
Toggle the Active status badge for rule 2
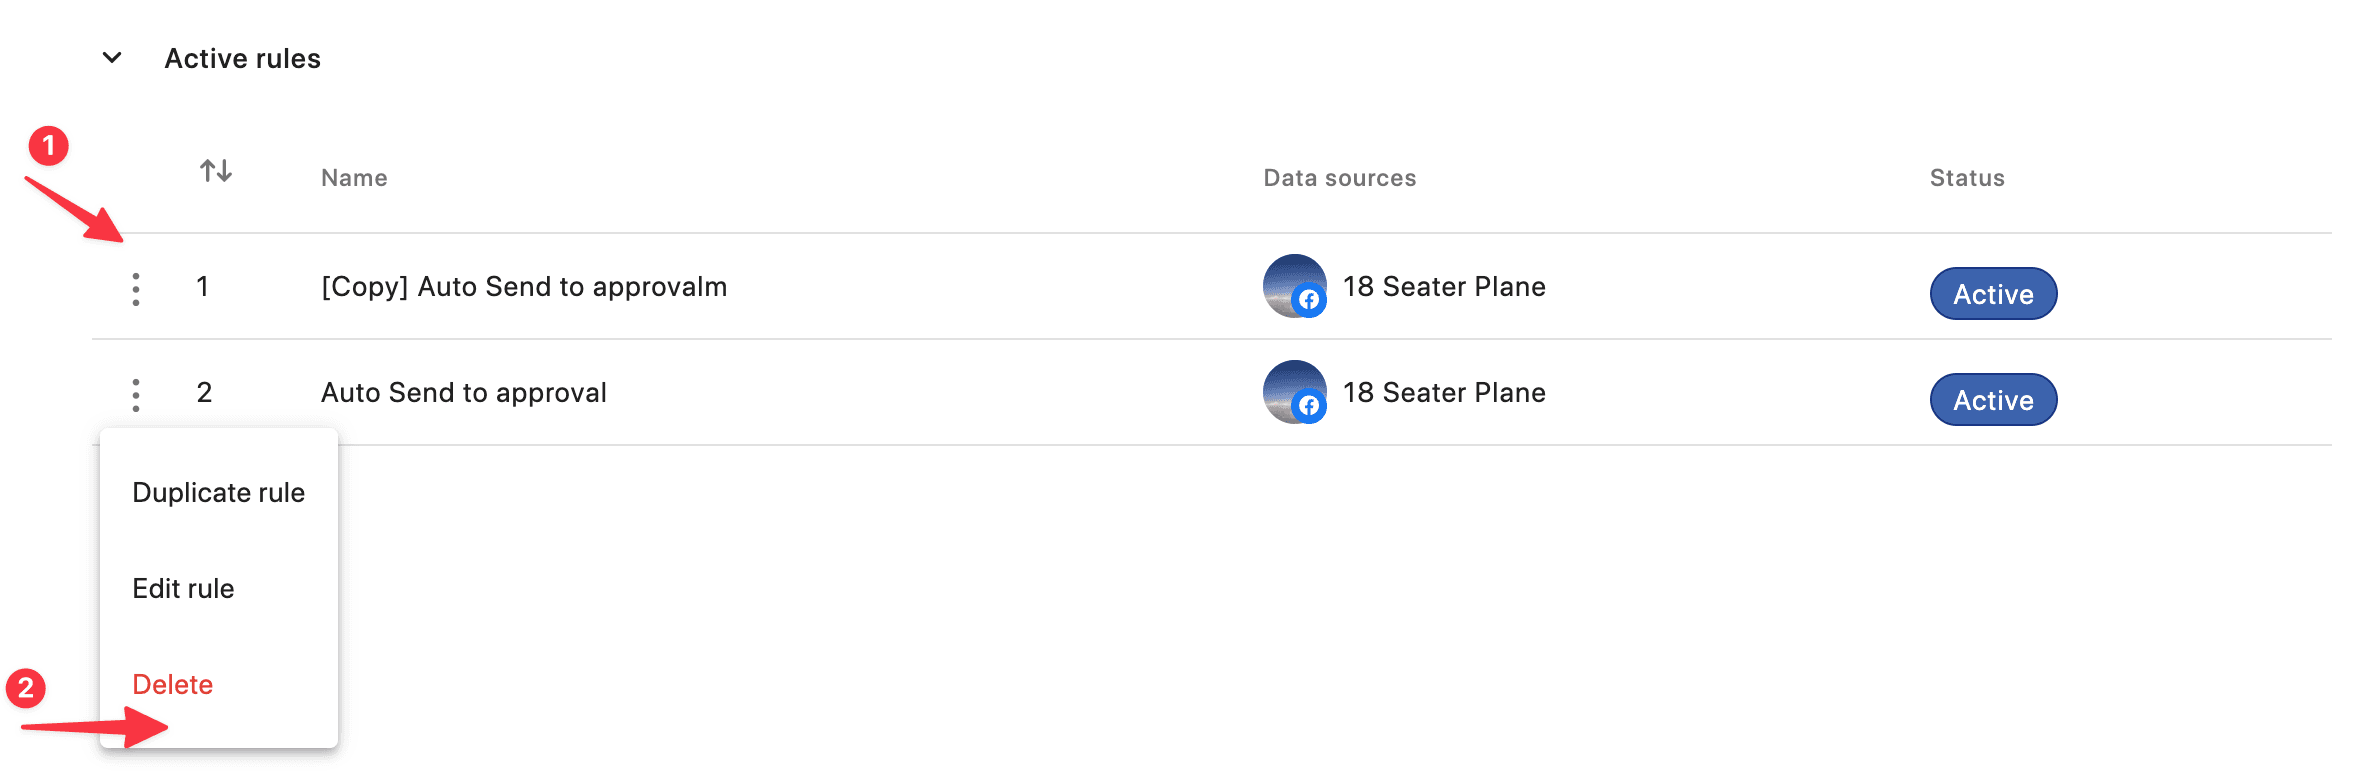1993,400
